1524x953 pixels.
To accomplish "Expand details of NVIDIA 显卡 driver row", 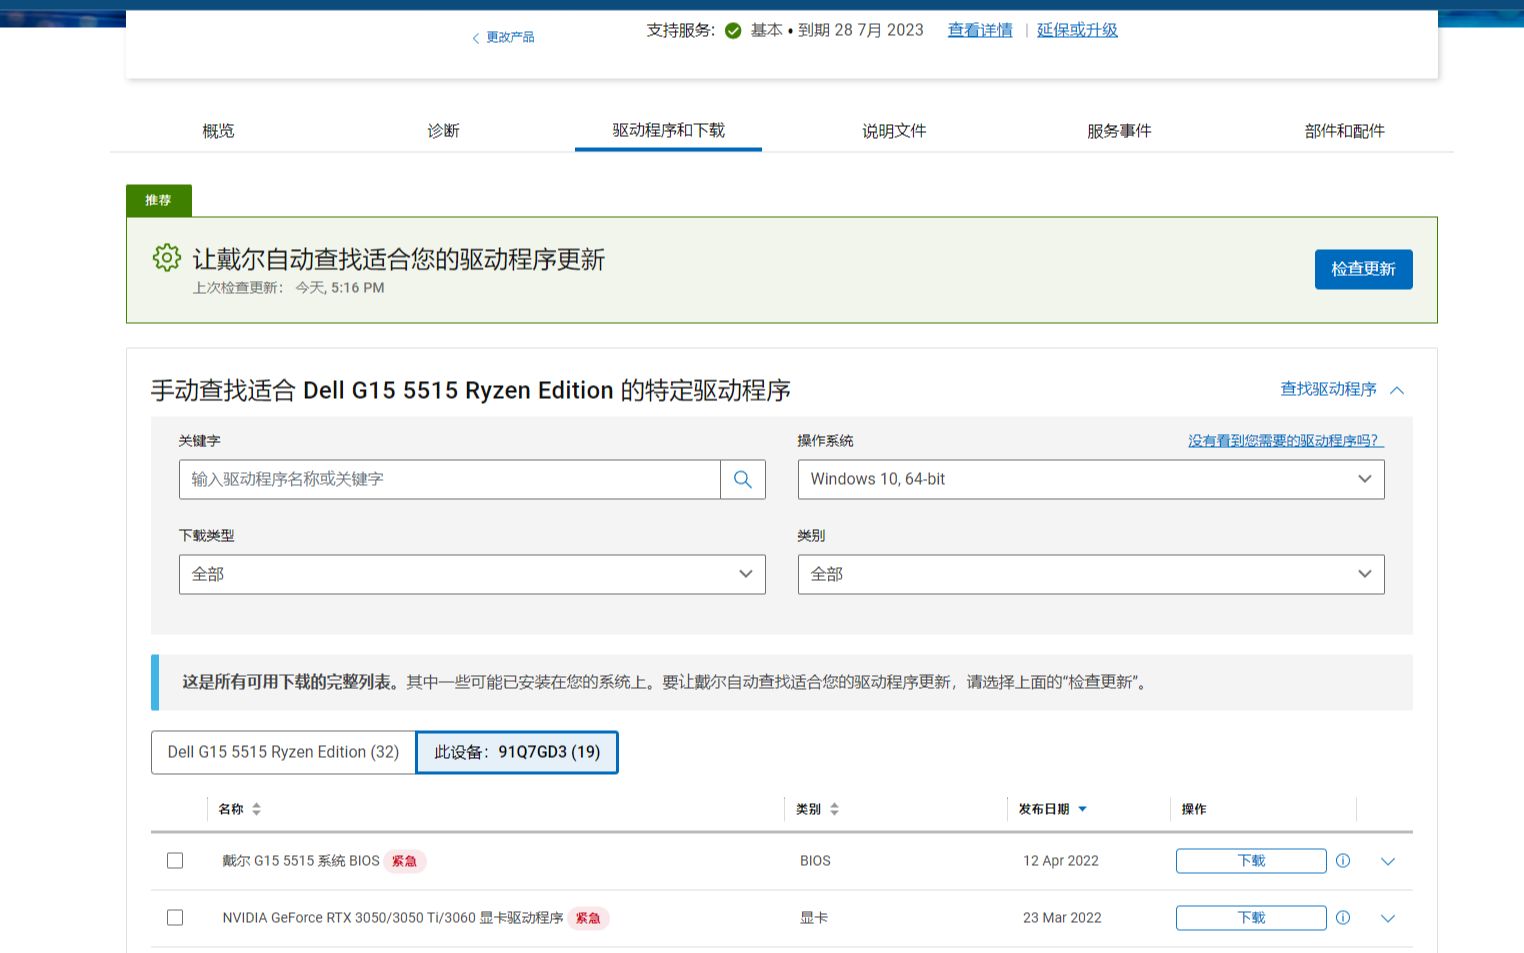I will pyautogui.click(x=1387, y=918).
